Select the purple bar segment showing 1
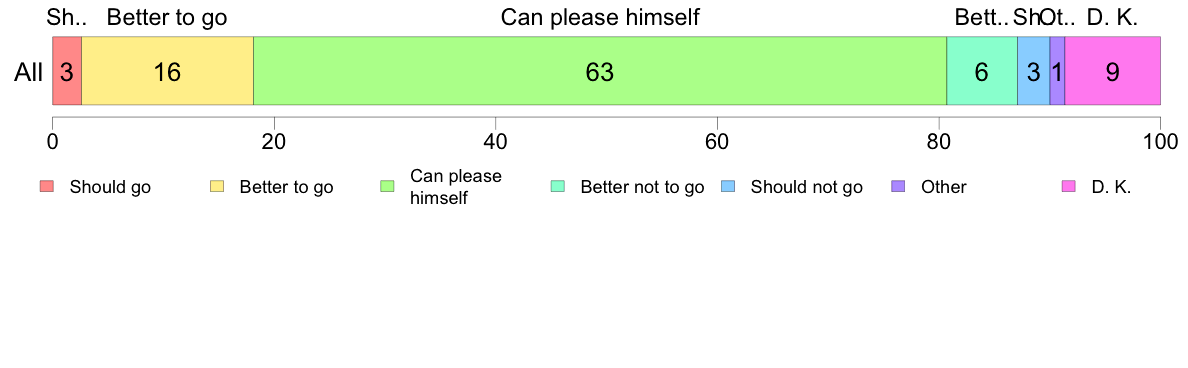Viewport: 1188px width, 368px height. point(1058,70)
